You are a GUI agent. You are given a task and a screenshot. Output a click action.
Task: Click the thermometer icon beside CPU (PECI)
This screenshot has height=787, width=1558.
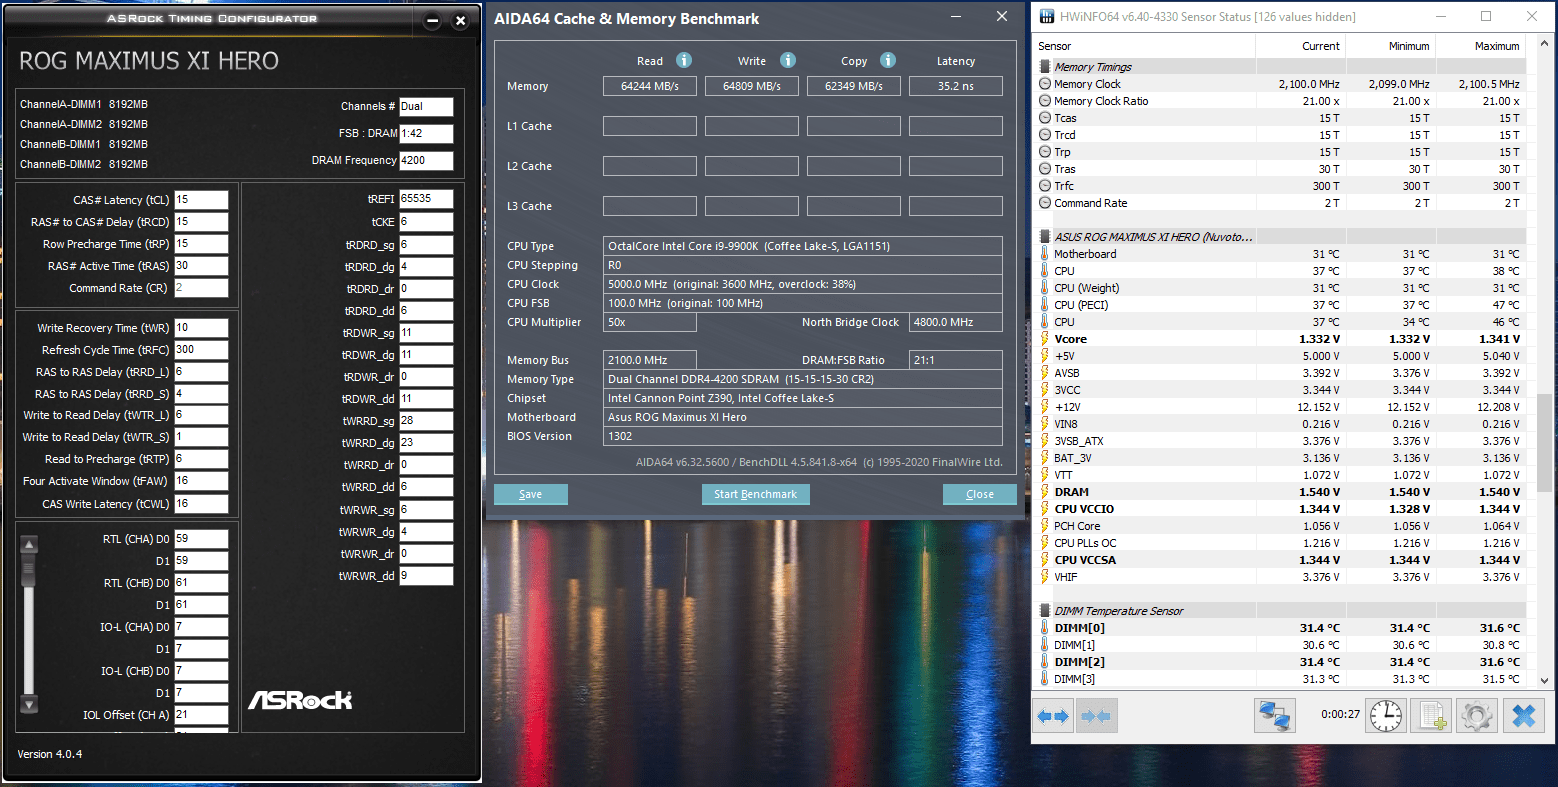1045,305
